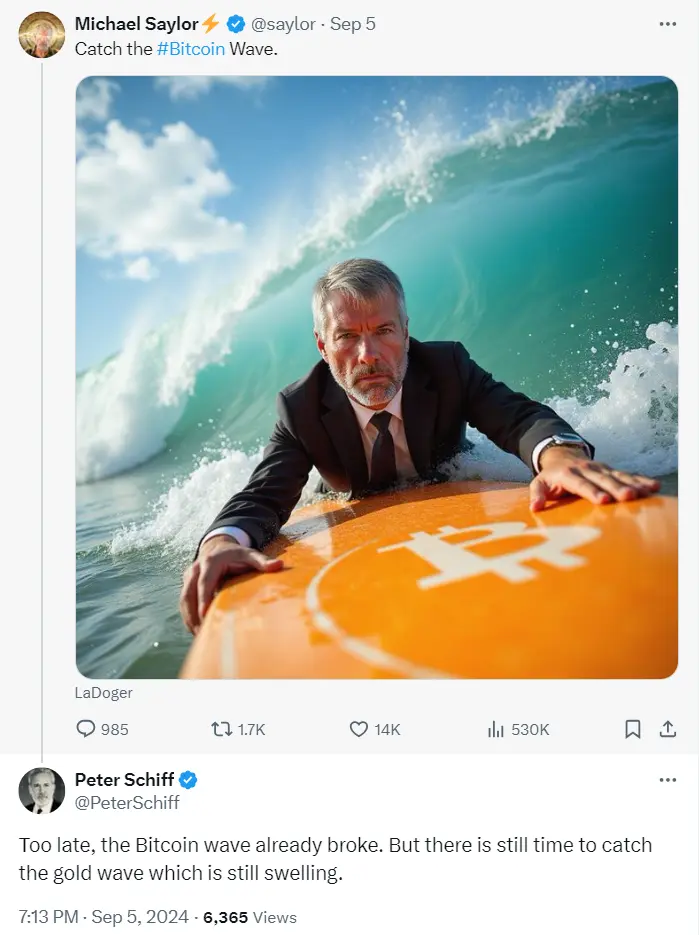This screenshot has width=699, height=935.
Task: Open the Sep 5 tweet date link
Action: pos(352,24)
